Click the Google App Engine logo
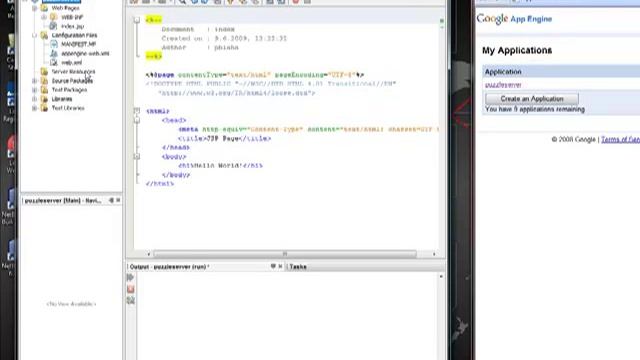This screenshot has width=640, height=360. coord(514,19)
